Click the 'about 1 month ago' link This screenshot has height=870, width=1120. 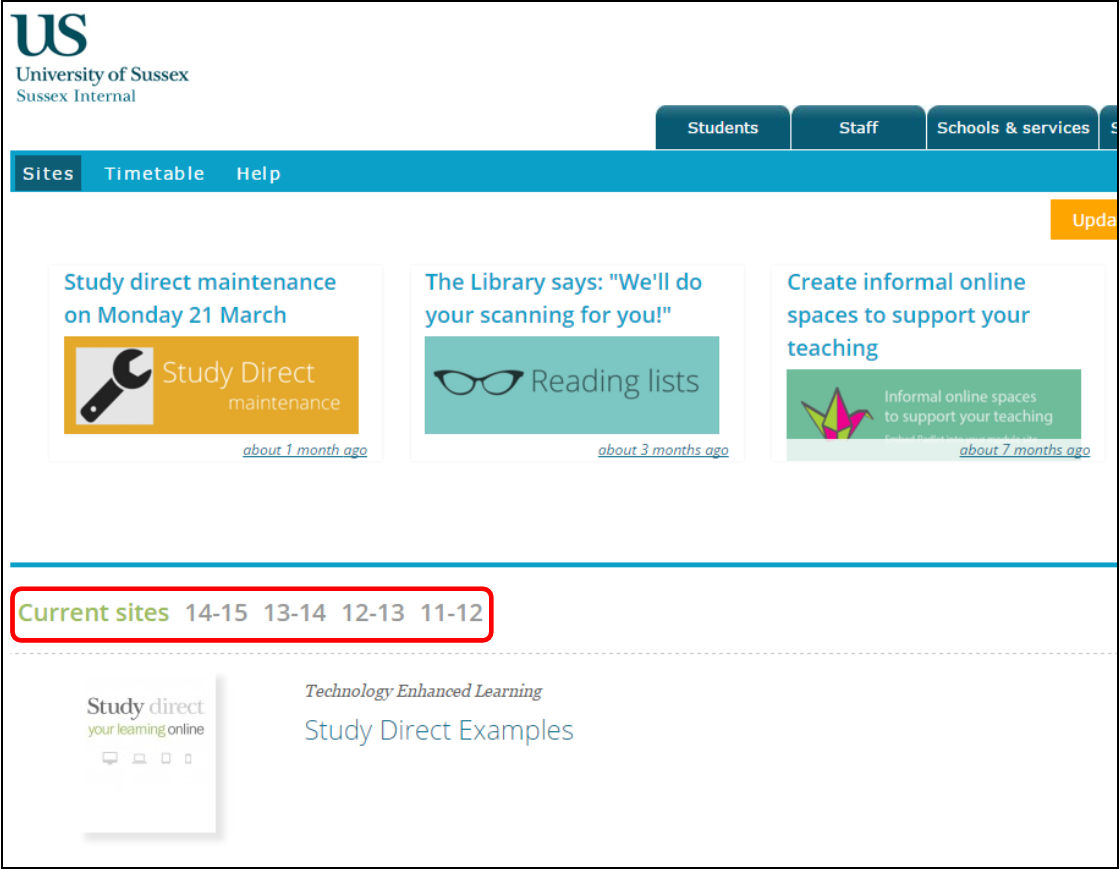coord(305,450)
